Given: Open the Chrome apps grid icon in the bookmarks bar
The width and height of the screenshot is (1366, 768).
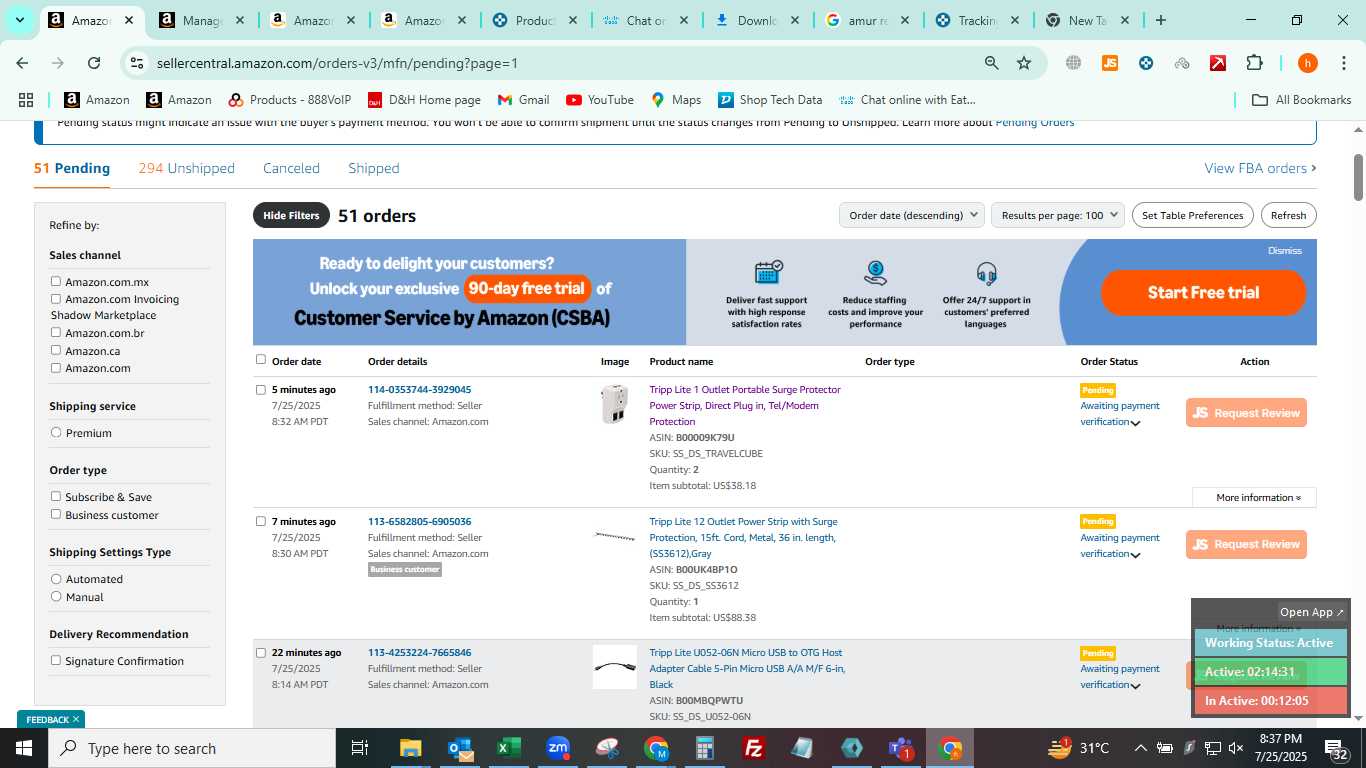Looking at the screenshot, I should click(x=26, y=100).
